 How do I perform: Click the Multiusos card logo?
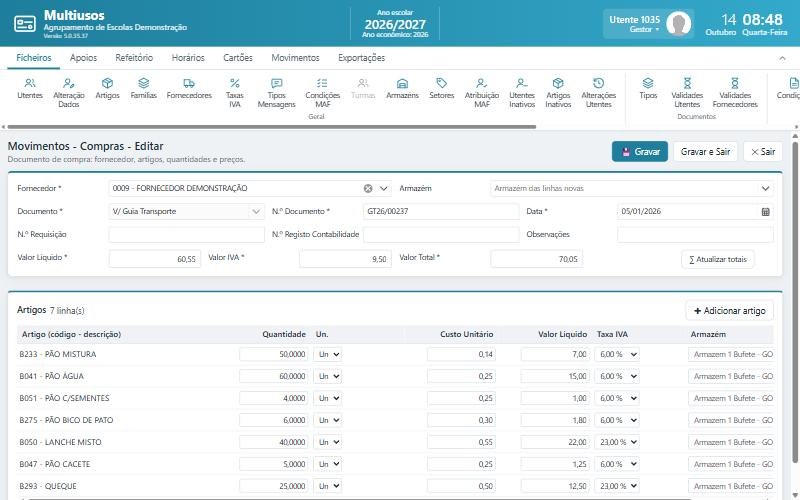(x=24, y=23)
